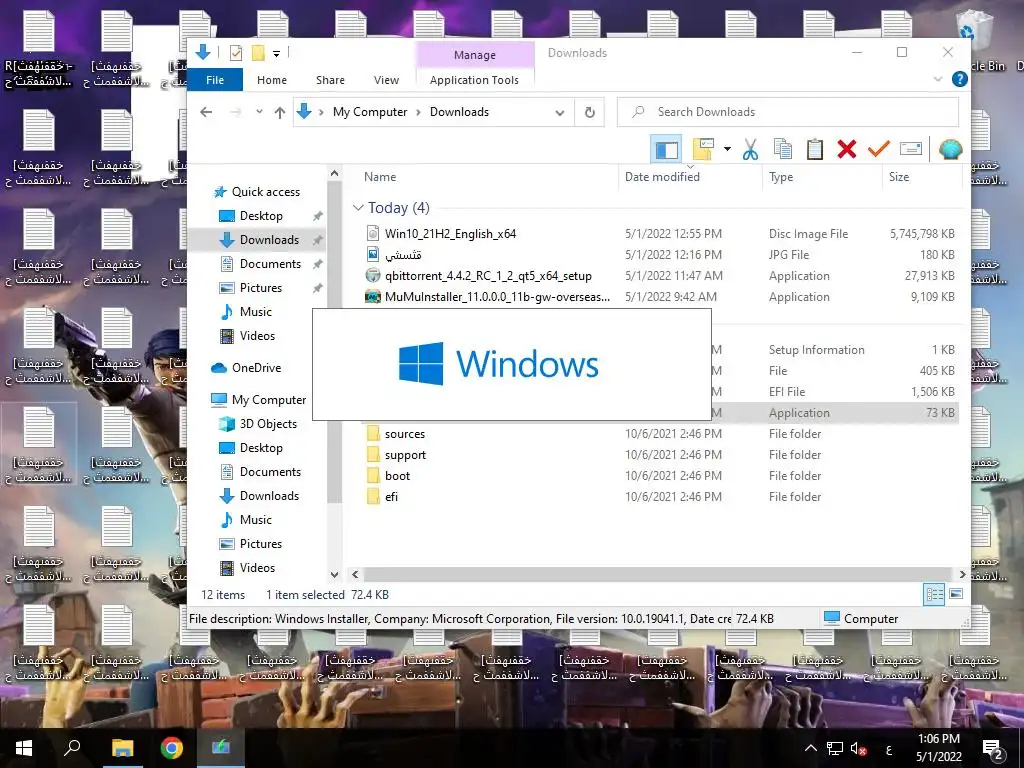Open the Folder Options toolbar icon
The height and width of the screenshot is (768, 1024).
pos(703,150)
